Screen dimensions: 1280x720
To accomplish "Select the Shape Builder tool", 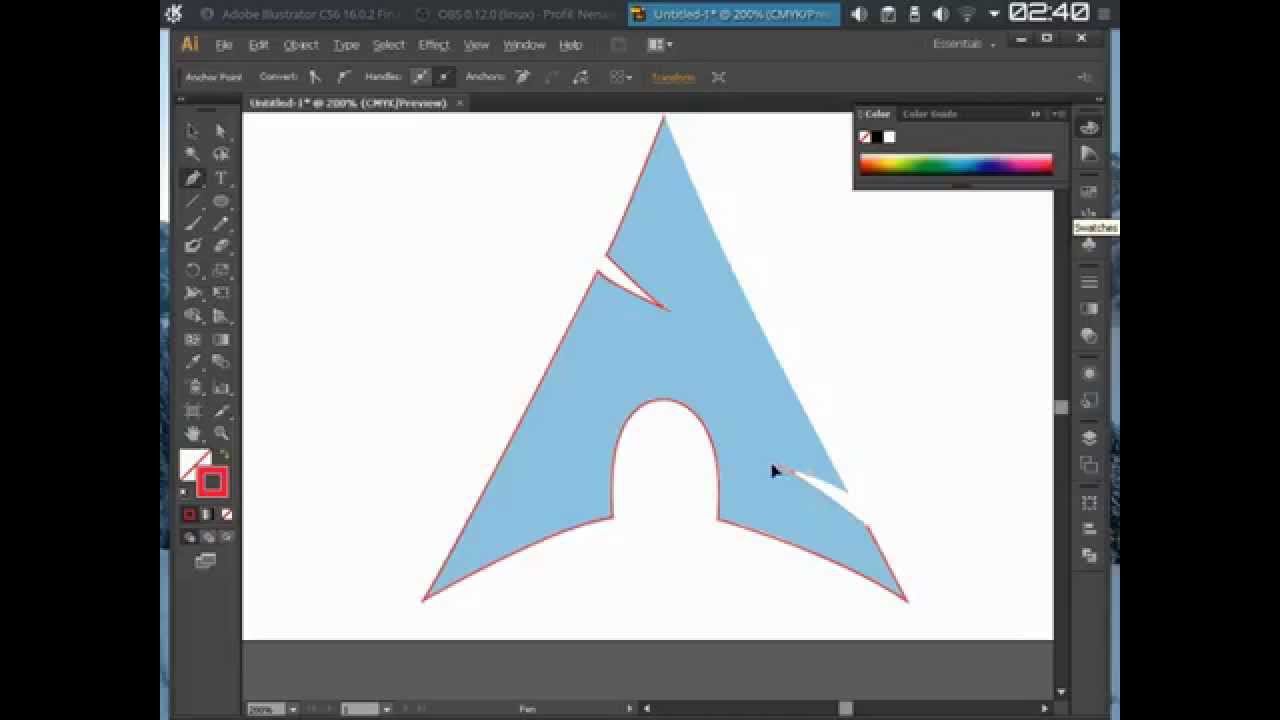I will tap(192, 316).
